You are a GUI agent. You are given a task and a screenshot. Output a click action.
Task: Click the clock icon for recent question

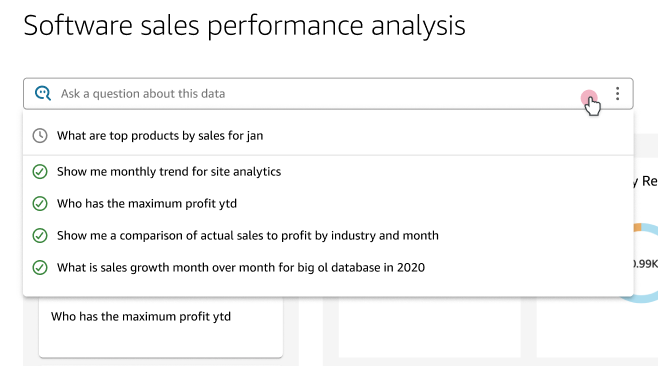tap(40, 136)
